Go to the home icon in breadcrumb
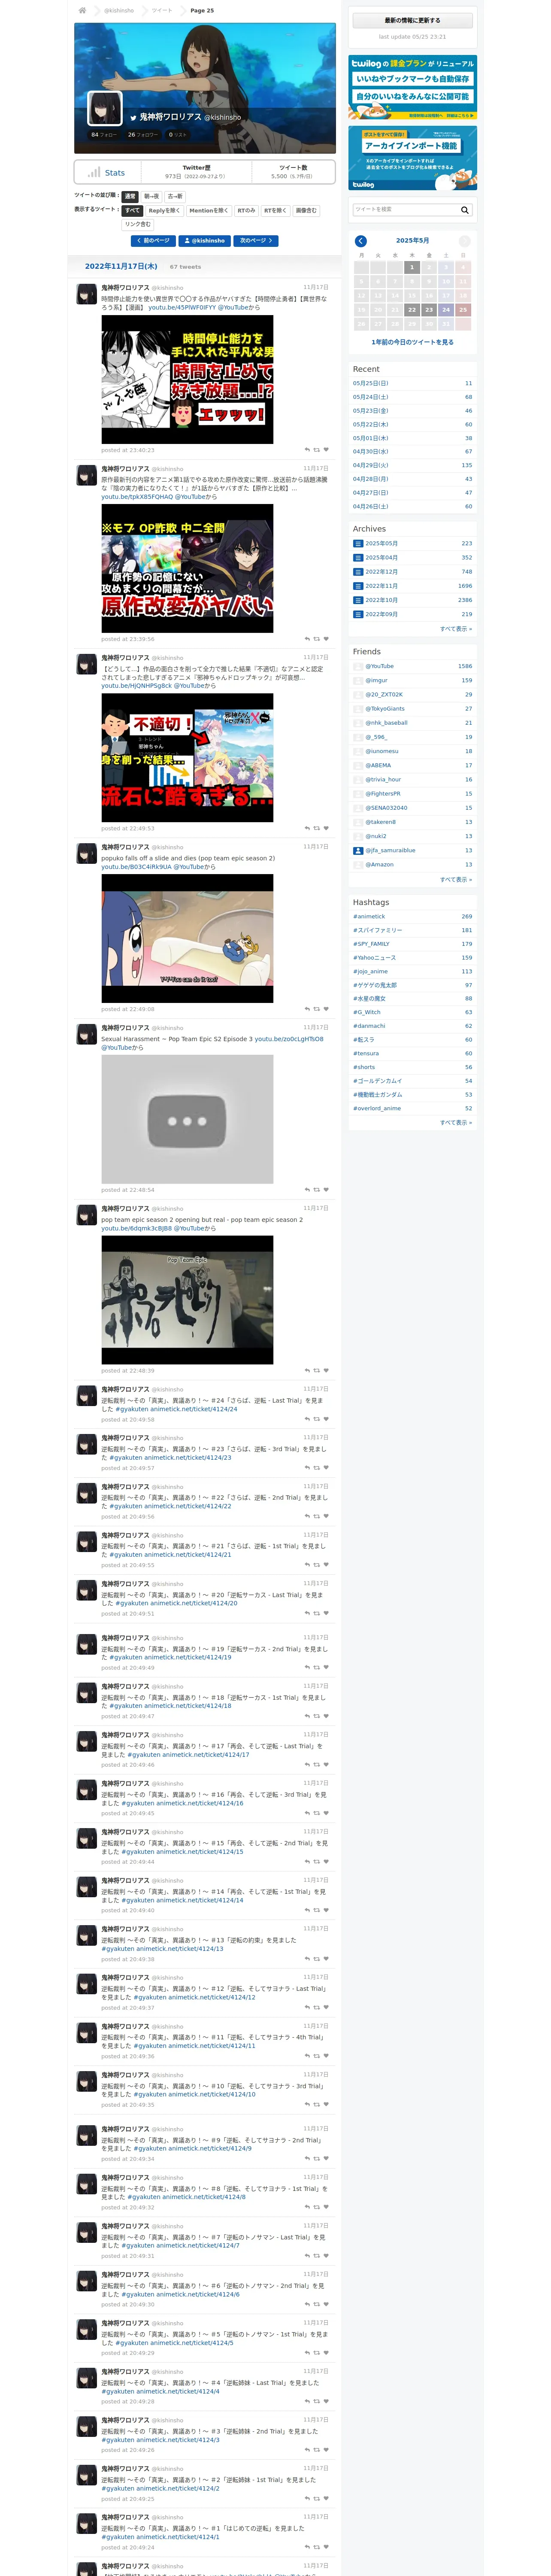Viewport: 551px width, 2576px height. [x=82, y=10]
